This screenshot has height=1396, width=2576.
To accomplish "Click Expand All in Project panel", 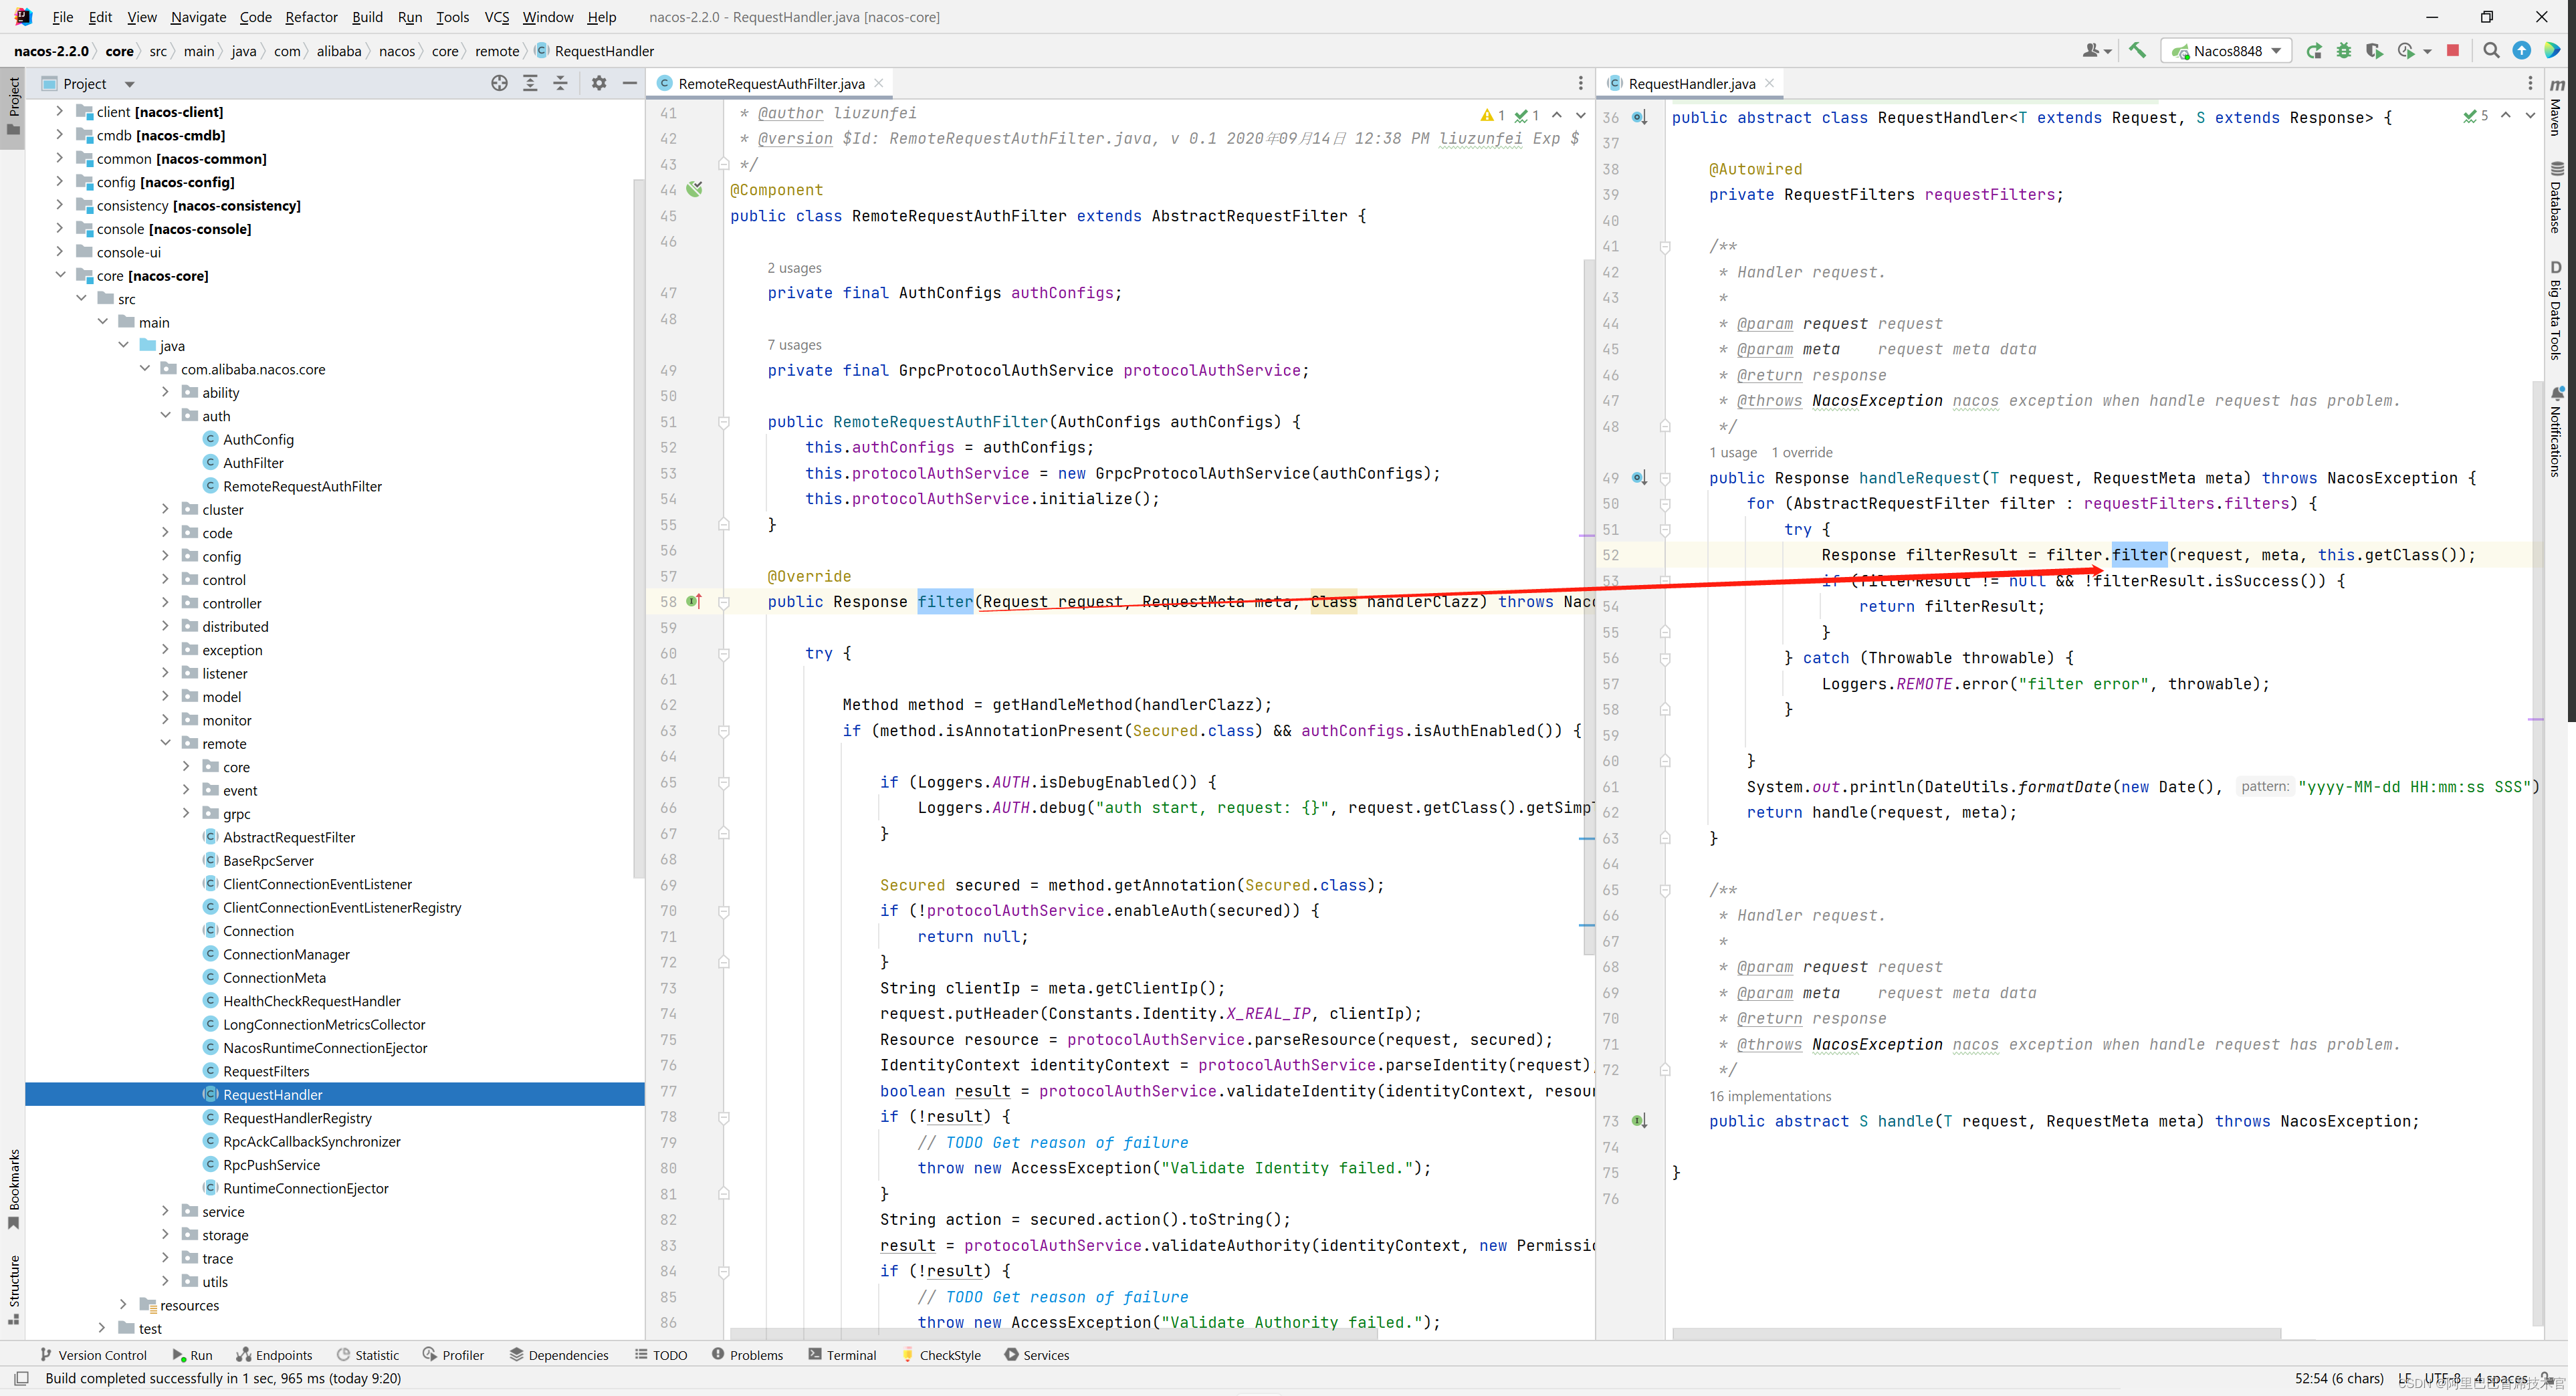I will (x=530, y=83).
